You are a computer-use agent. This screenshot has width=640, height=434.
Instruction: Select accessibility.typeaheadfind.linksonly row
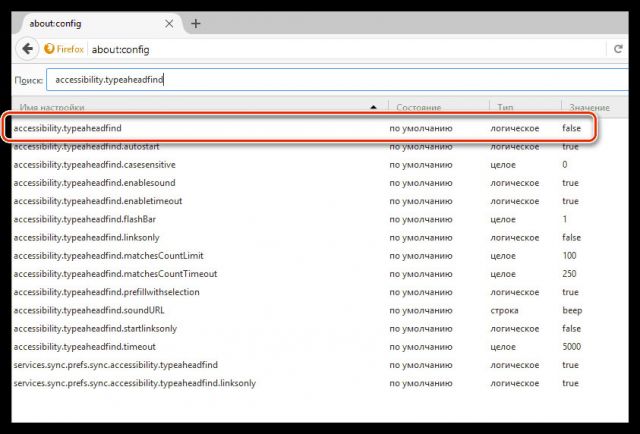(320, 237)
